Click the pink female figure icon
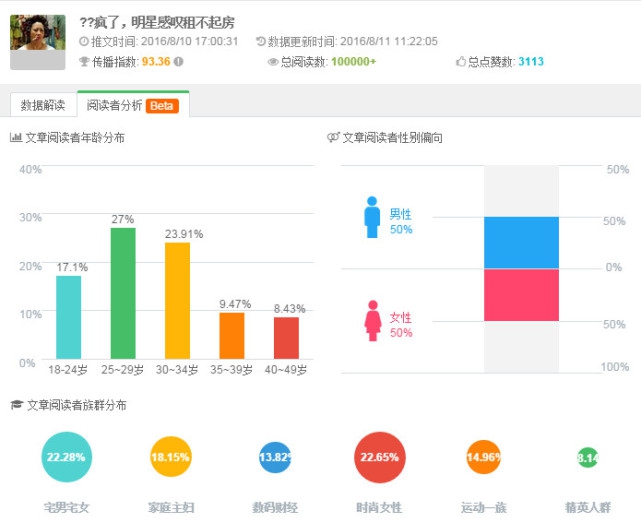This screenshot has height=523, width=641. (372, 321)
